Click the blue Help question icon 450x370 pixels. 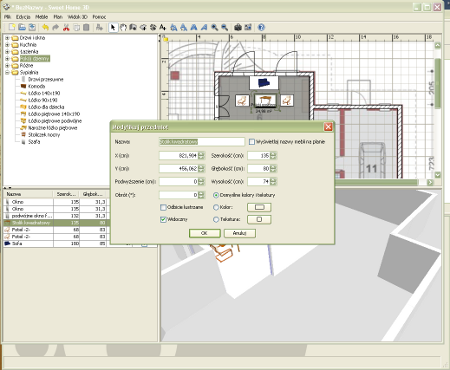[261, 27]
